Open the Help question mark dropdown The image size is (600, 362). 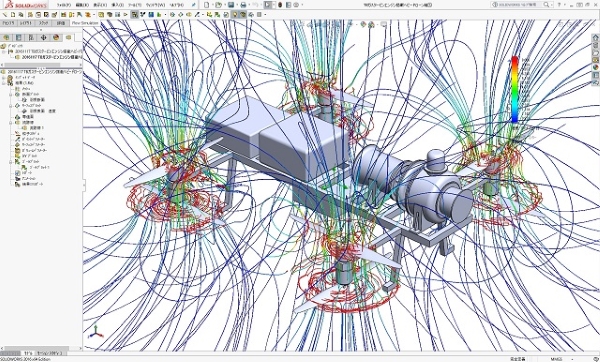click(x=561, y=5)
